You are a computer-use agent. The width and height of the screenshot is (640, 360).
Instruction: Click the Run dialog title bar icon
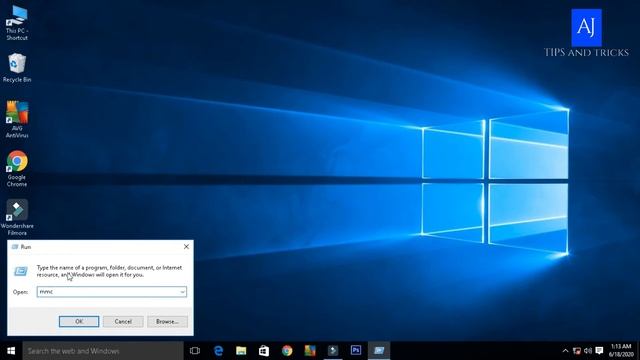point(15,247)
